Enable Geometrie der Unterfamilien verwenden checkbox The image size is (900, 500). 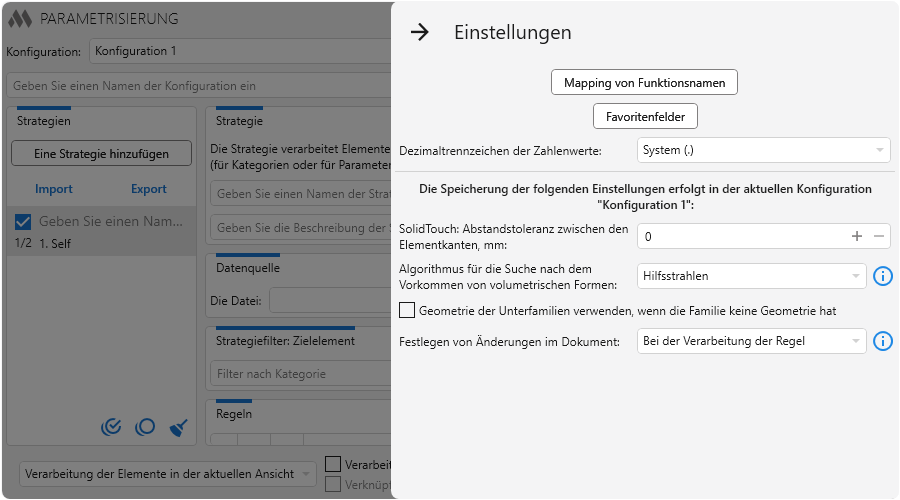(x=407, y=310)
